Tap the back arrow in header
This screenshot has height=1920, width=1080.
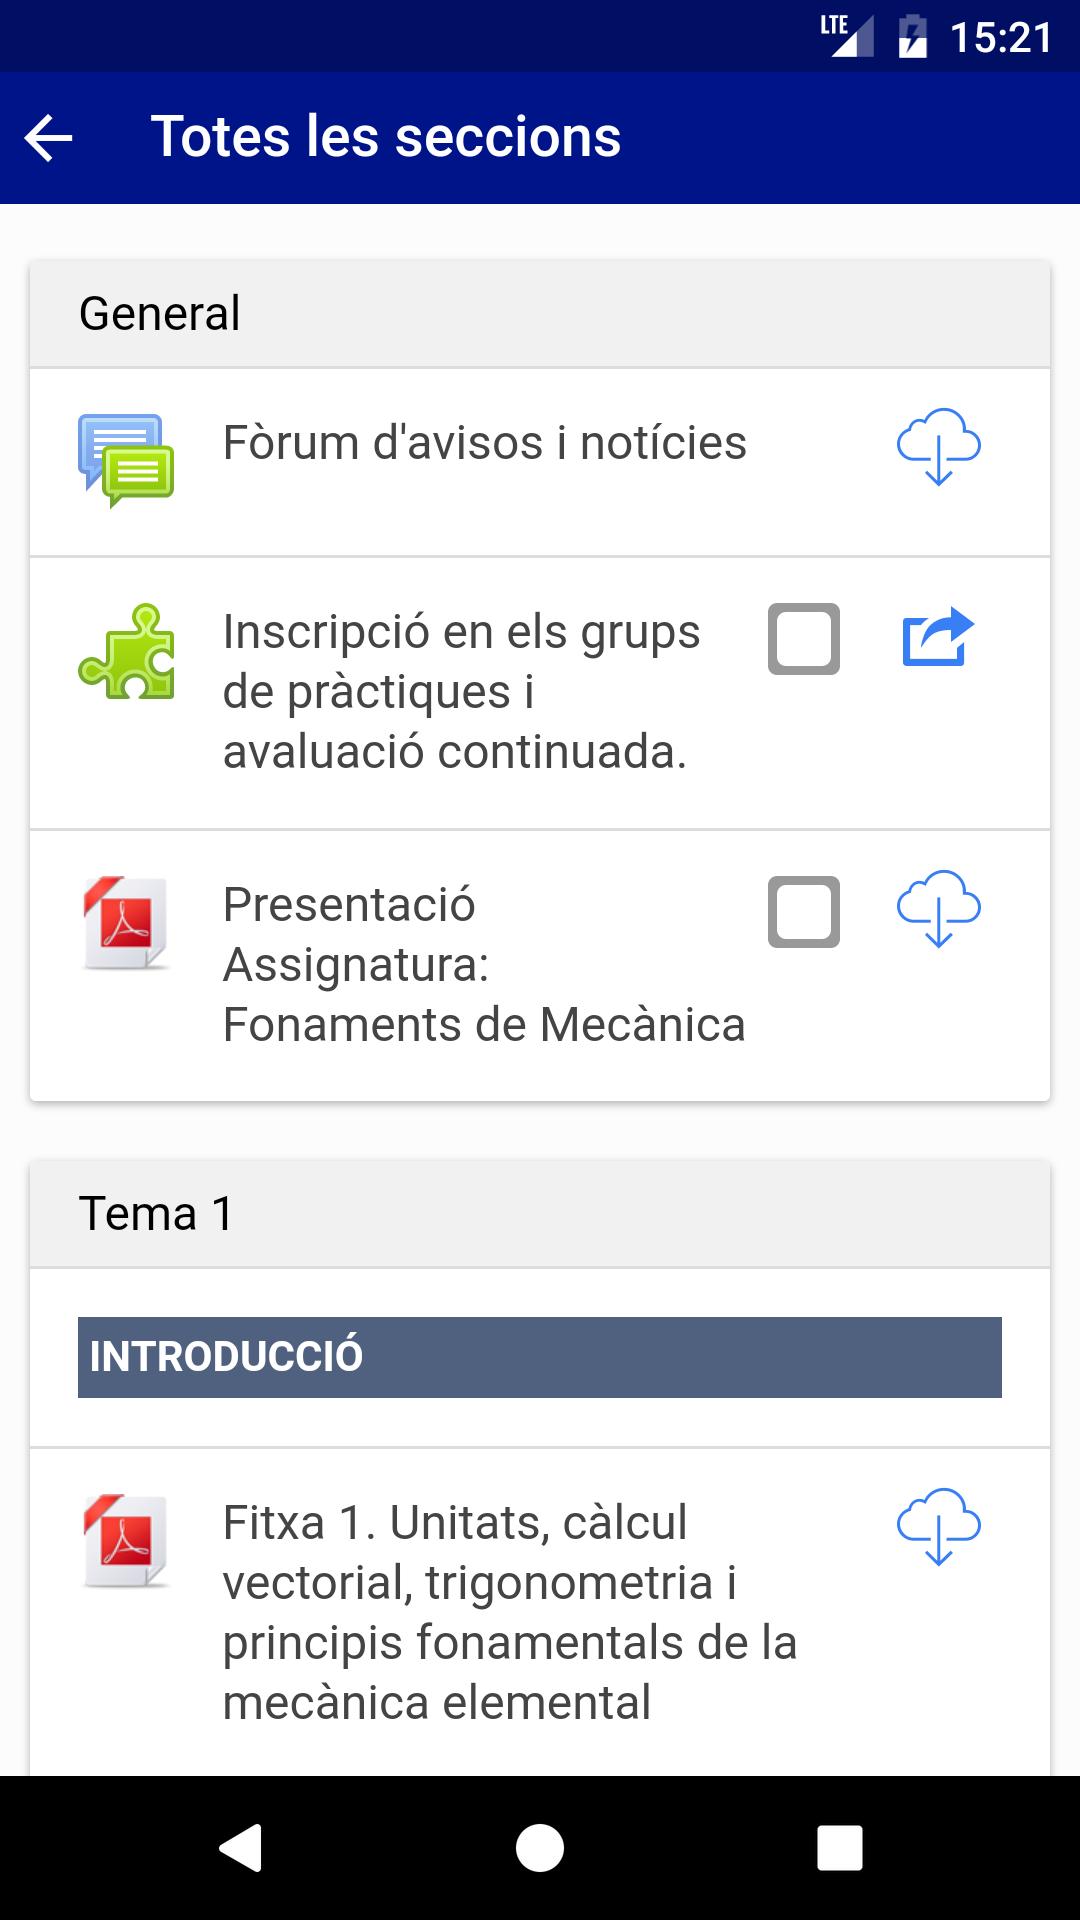[x=49, y=137]
